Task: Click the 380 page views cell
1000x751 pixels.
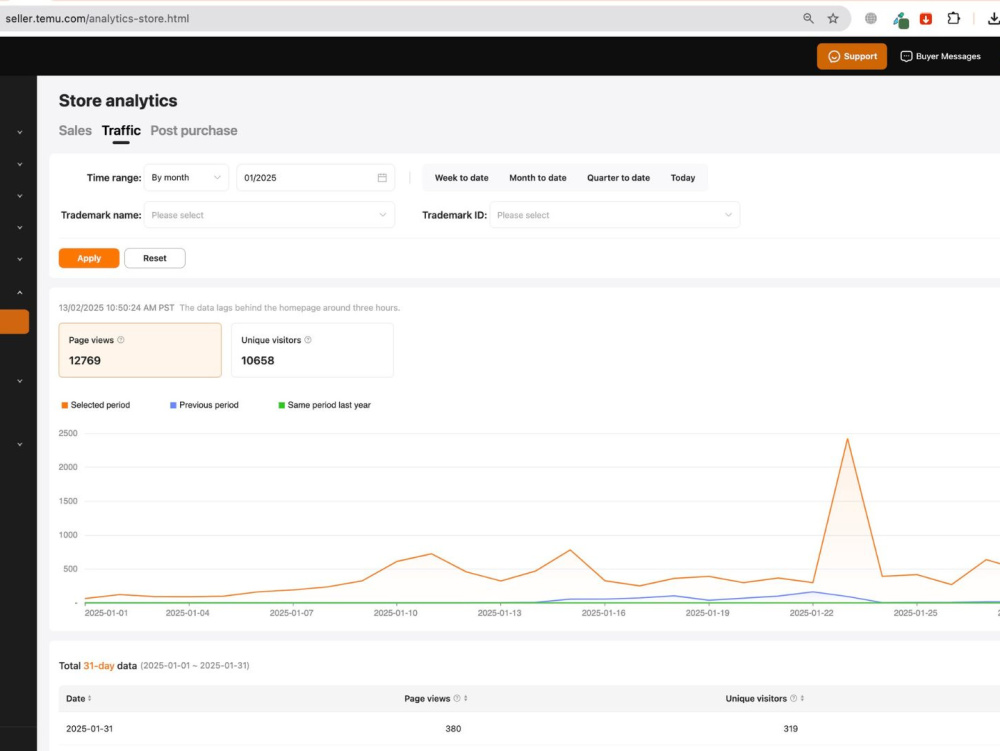Action: coord(453,729)
